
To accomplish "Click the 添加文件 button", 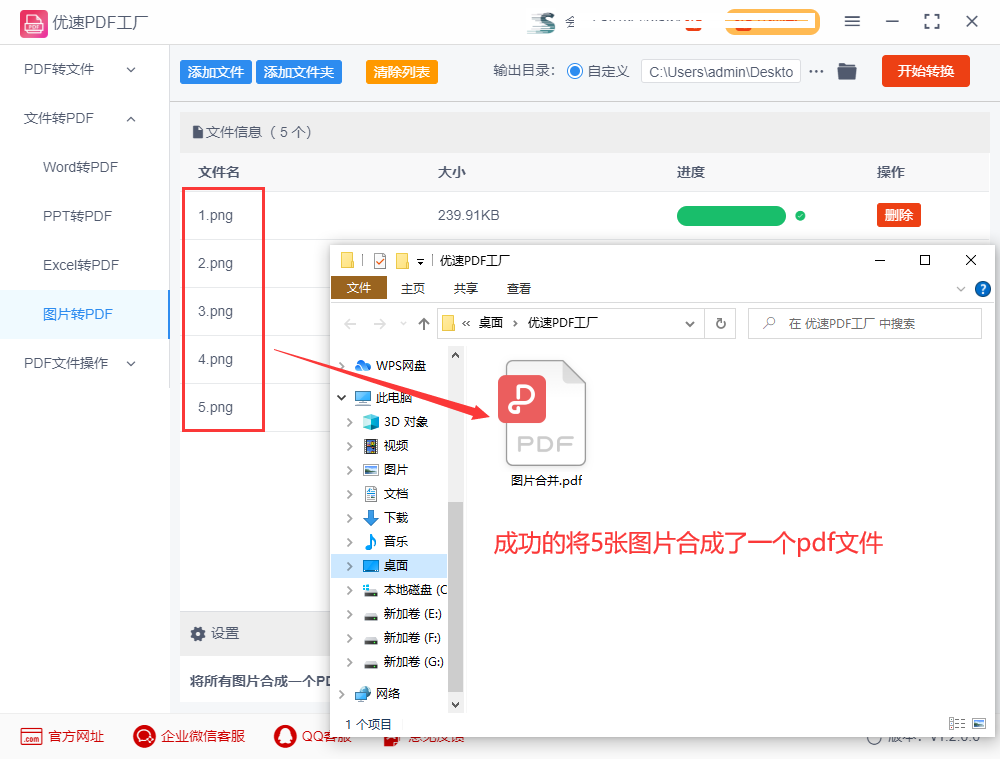I will pyautogui.click(x=216, y=72).
